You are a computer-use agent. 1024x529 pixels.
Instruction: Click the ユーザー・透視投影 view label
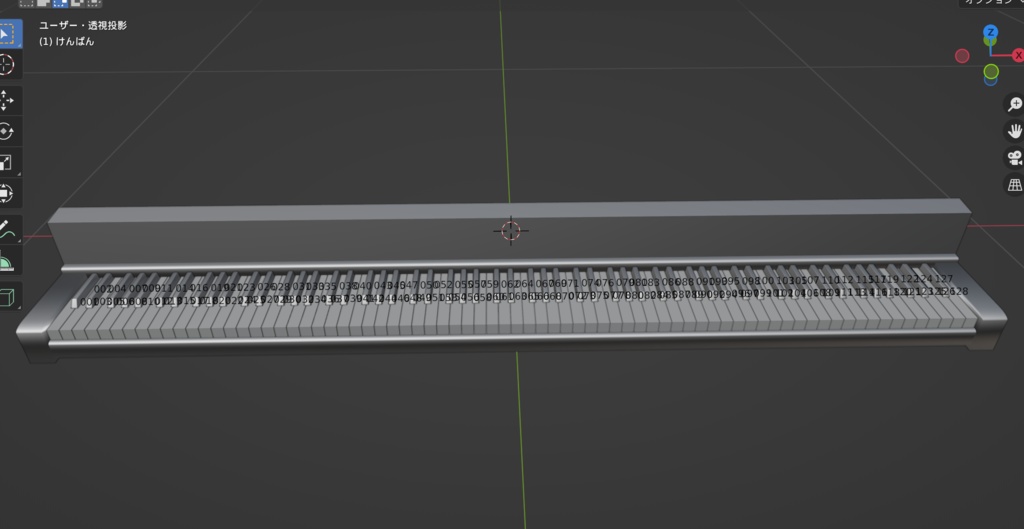pos(83,25)
